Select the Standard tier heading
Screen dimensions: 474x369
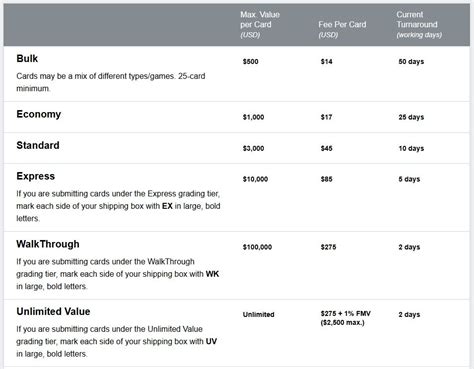(x=38, y=145)
